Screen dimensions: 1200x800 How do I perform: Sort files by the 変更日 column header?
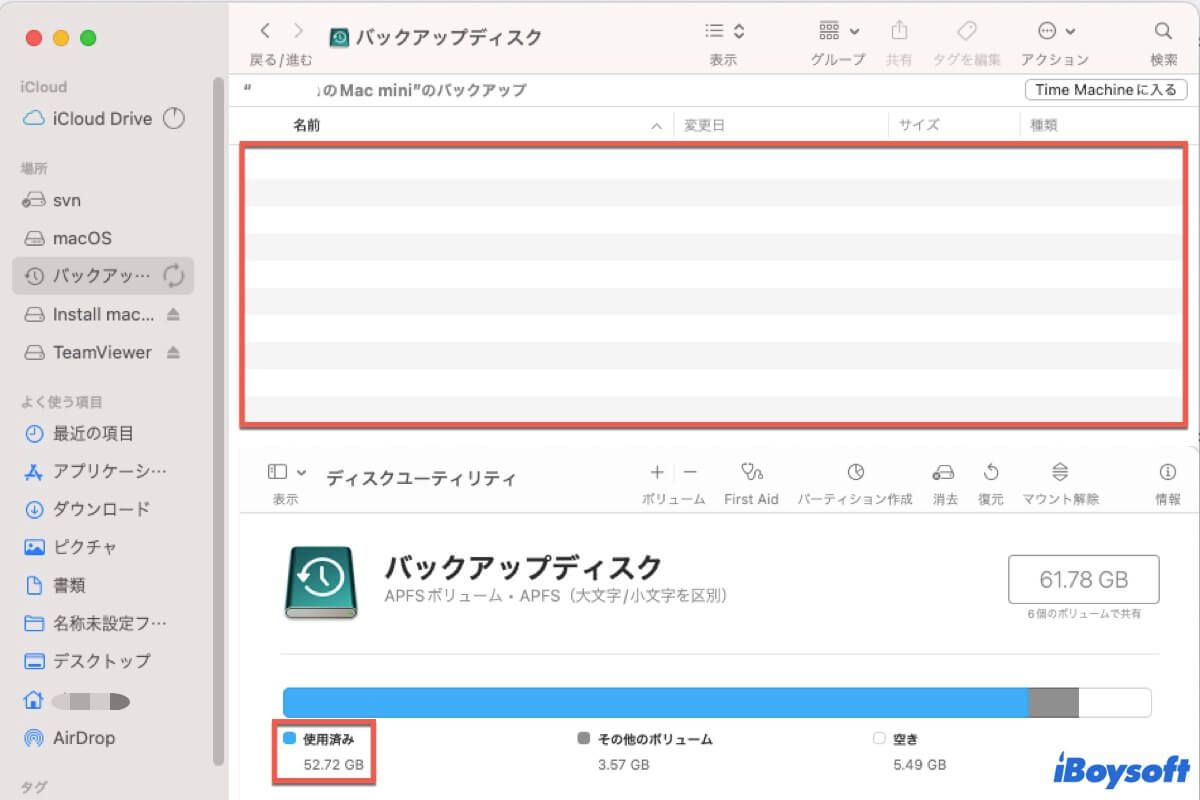click(x=704, y=125)
